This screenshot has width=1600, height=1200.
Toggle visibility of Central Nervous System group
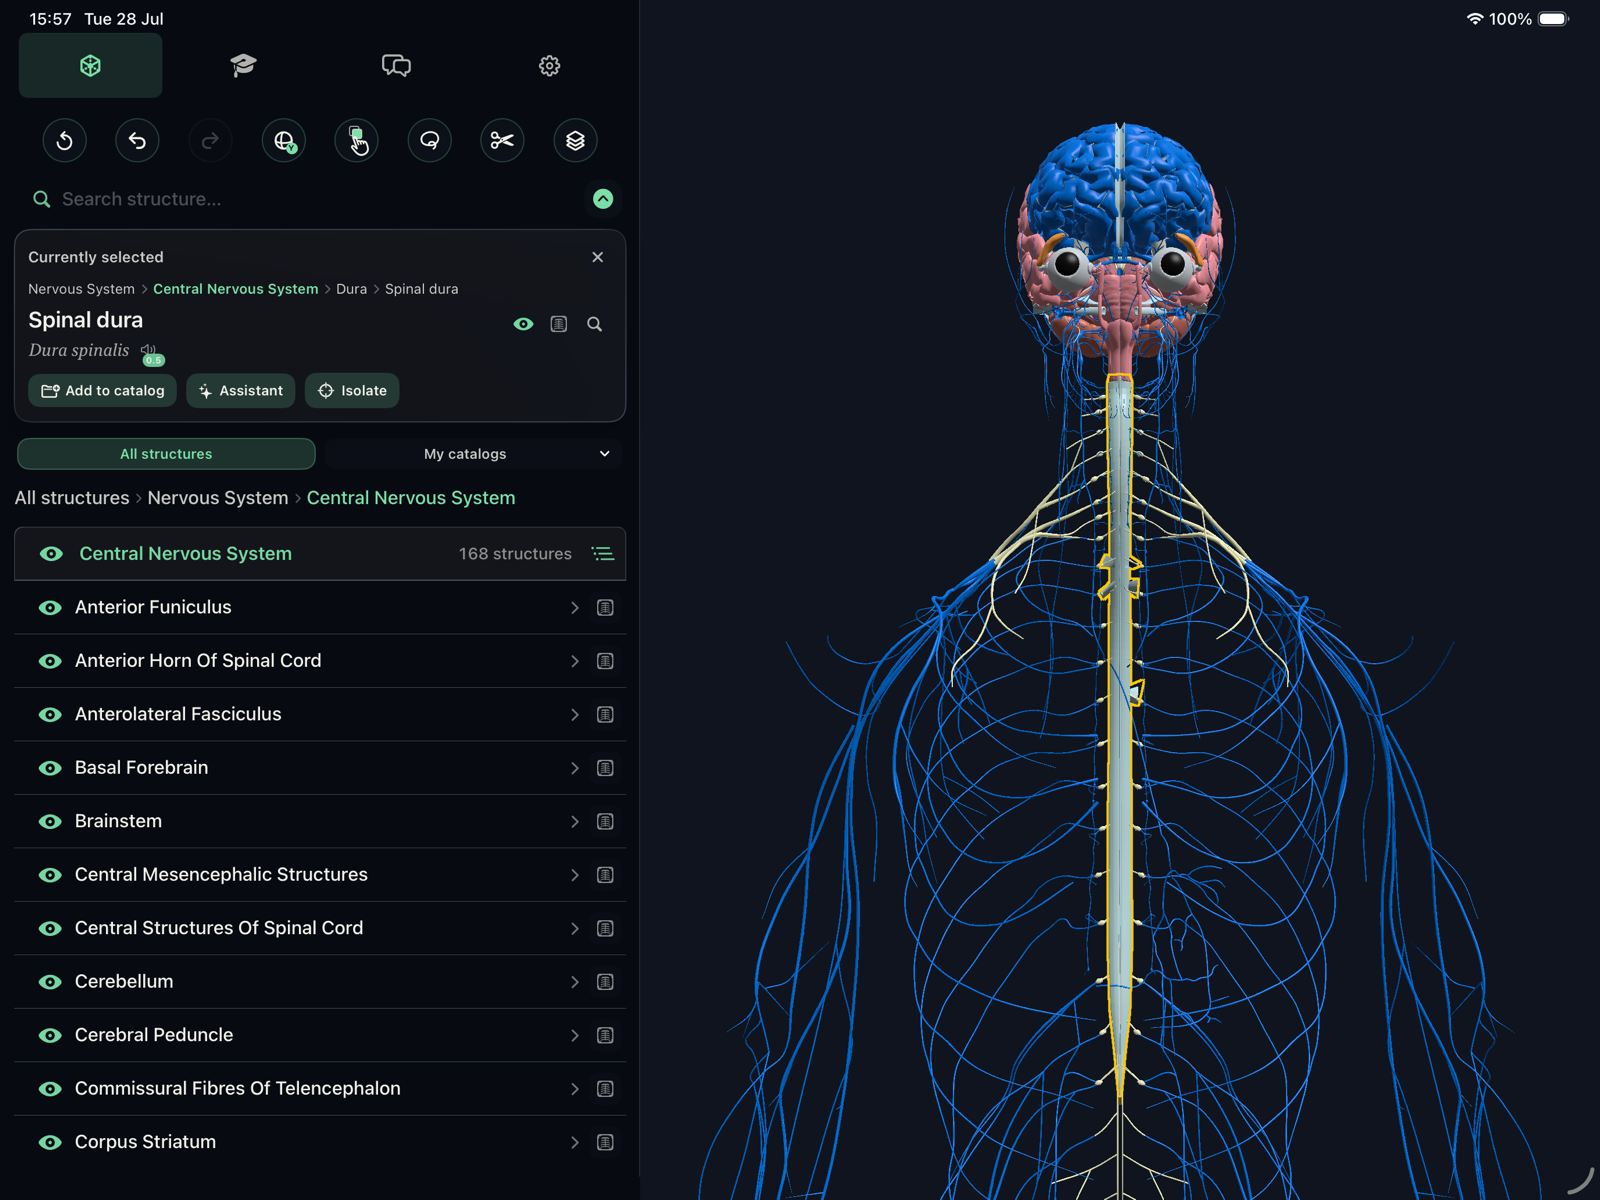tap(51, 554)
